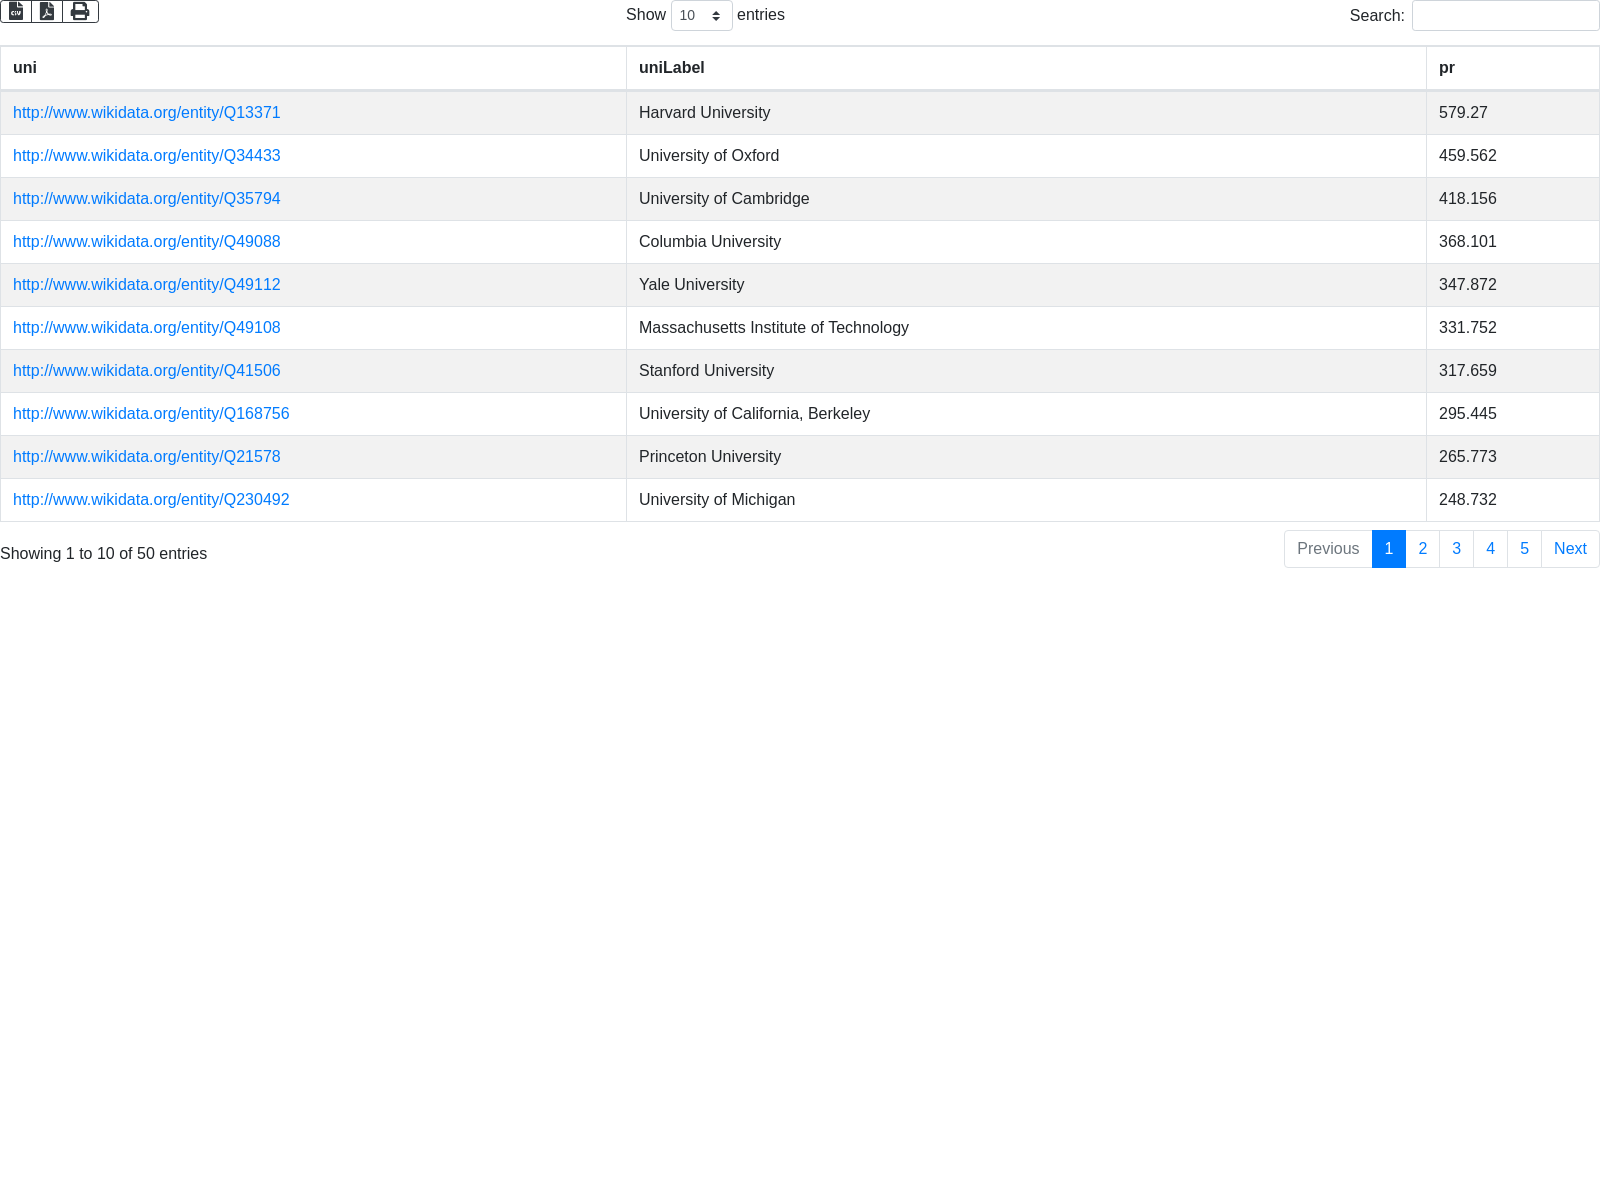The image size is (1600, 1200).
Task: Open the Show entries dropdown
Action: (x=701, y=15)
